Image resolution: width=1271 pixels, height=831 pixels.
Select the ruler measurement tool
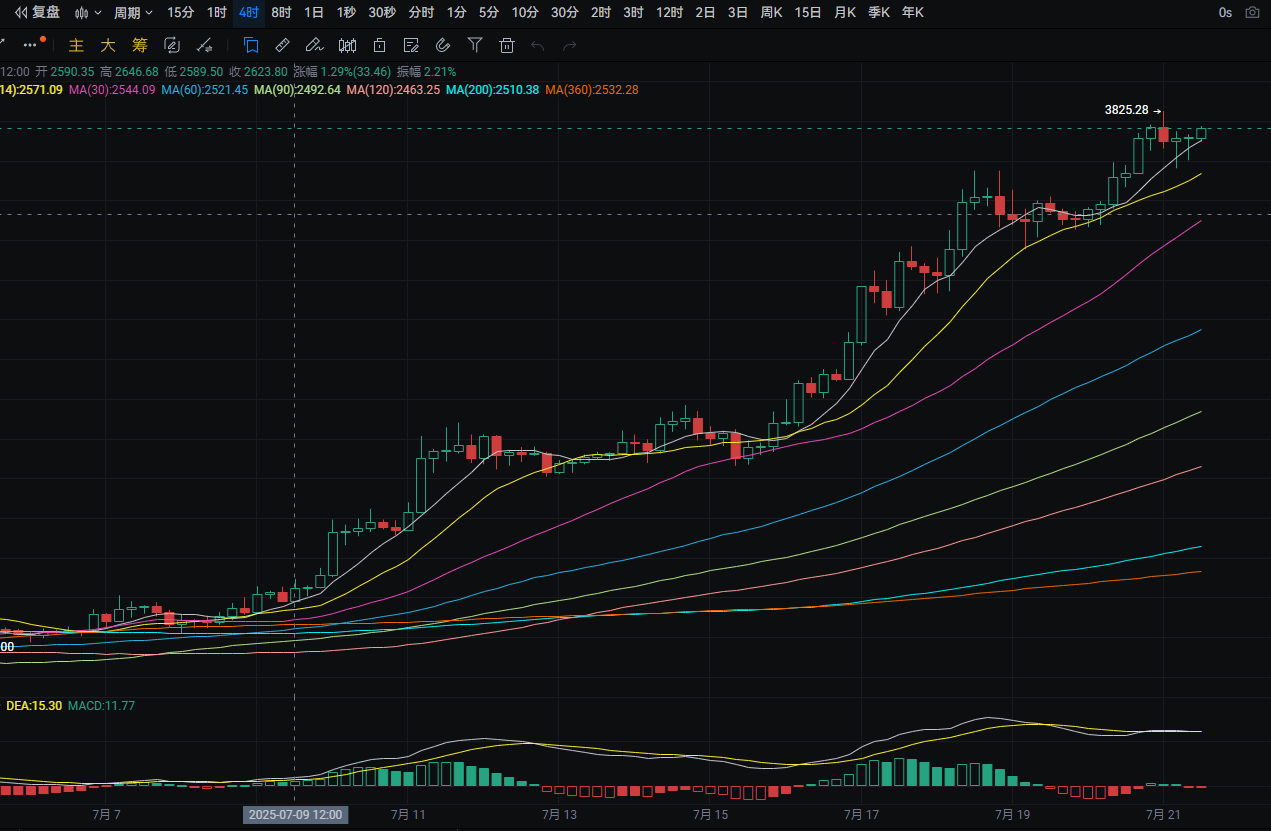coord(282,45)
